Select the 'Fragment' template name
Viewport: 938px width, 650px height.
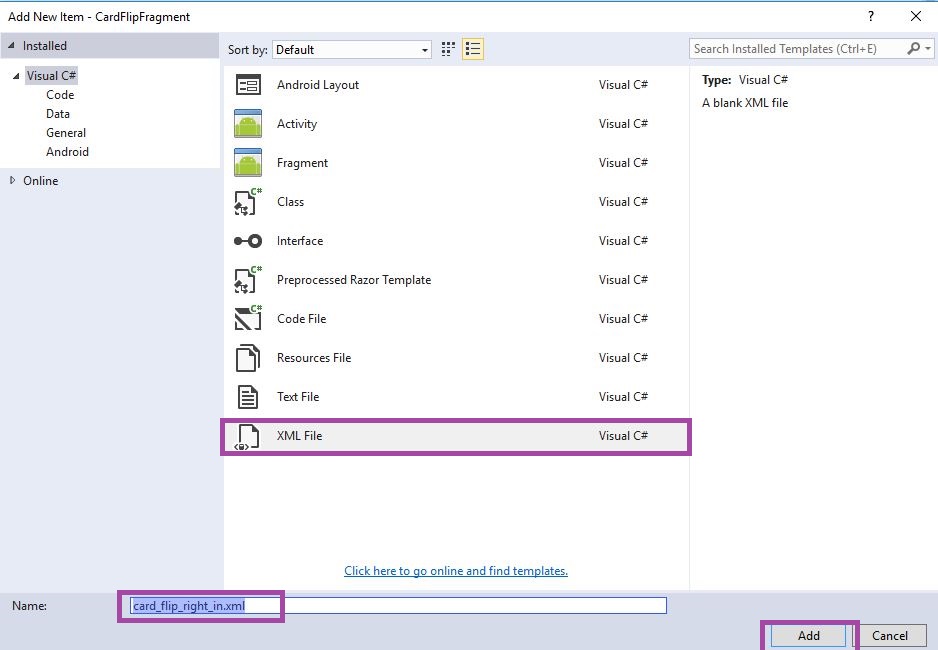point(302,163)
